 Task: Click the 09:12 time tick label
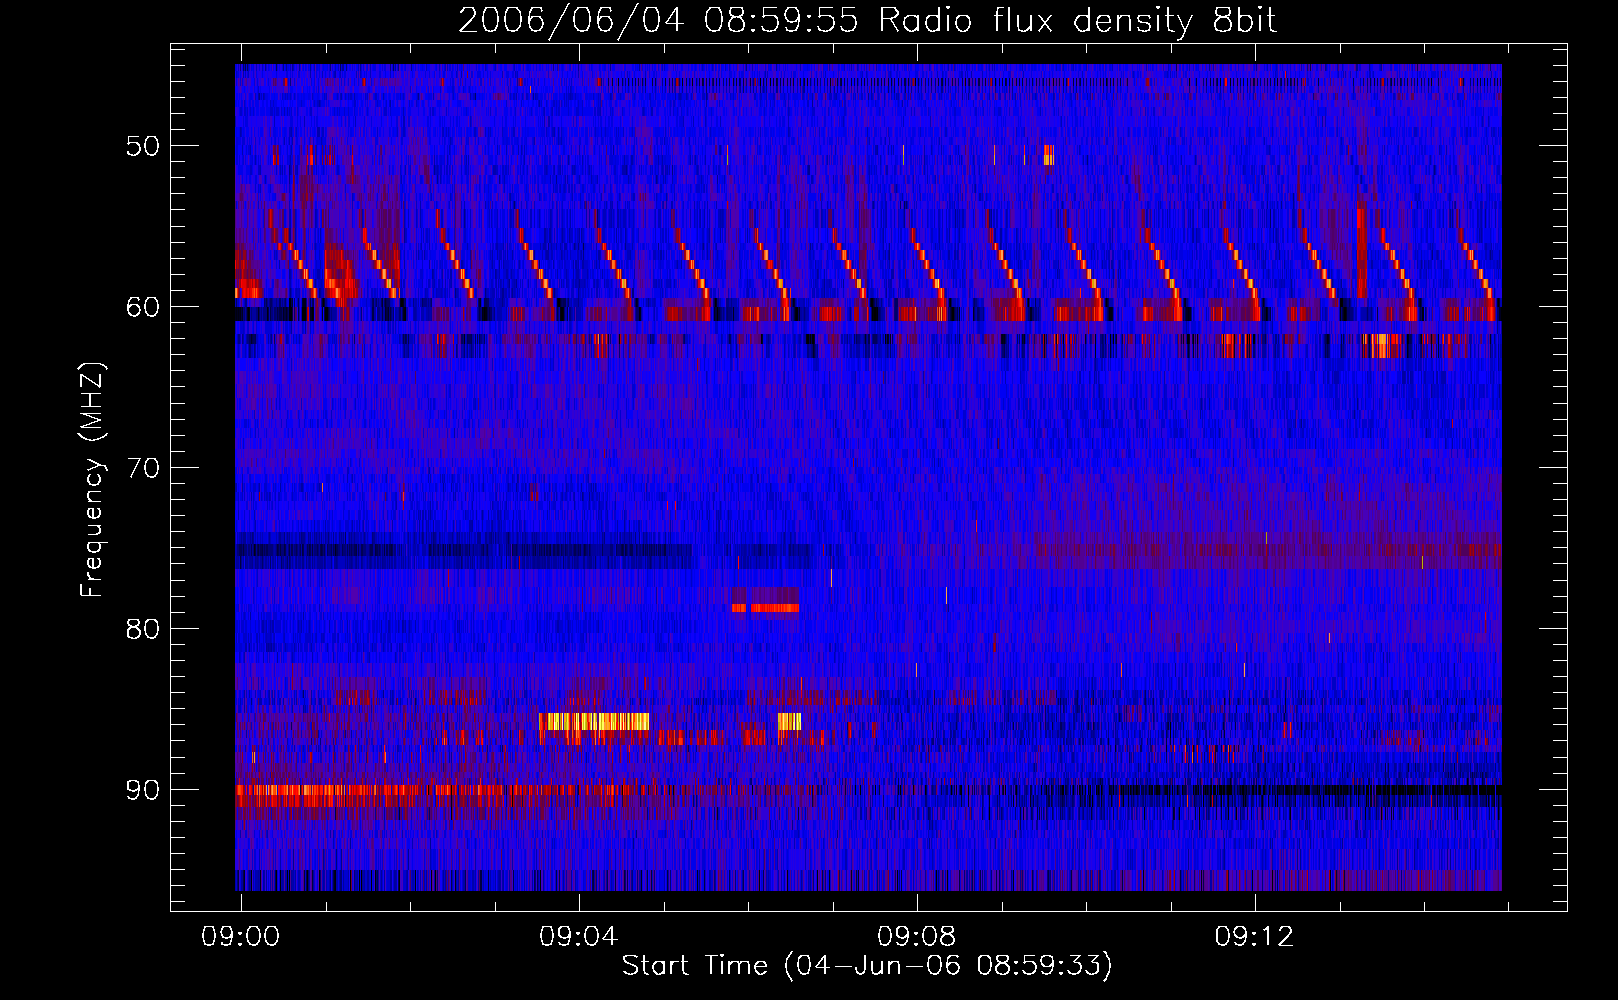[x=1255, y=937]
